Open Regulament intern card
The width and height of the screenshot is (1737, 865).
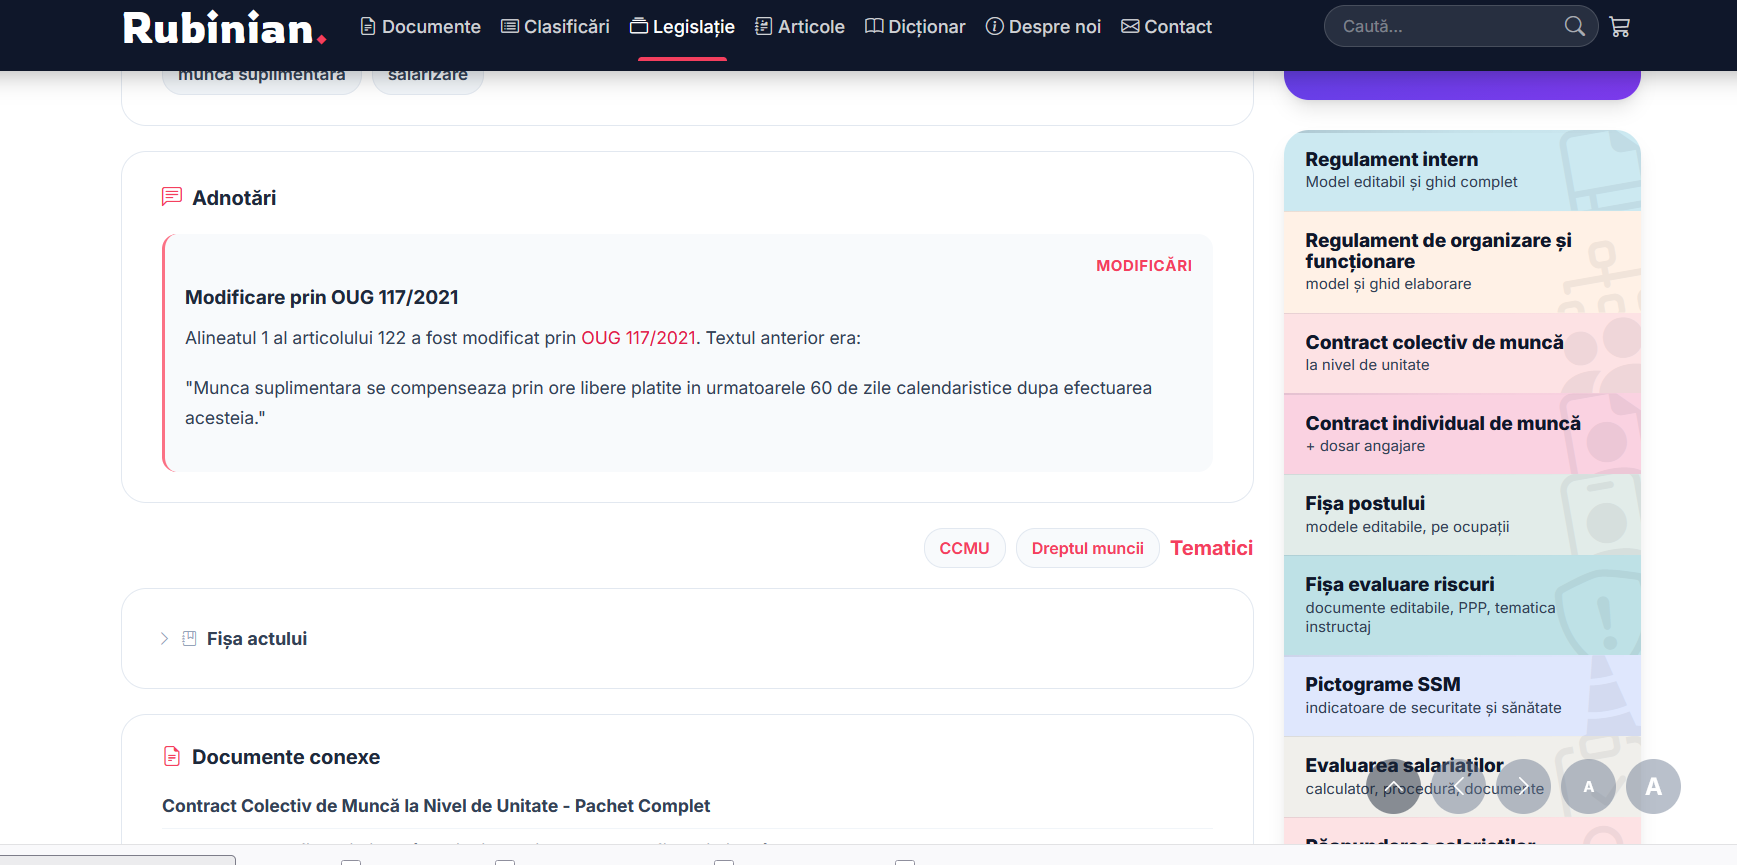tap(1462, 170)
